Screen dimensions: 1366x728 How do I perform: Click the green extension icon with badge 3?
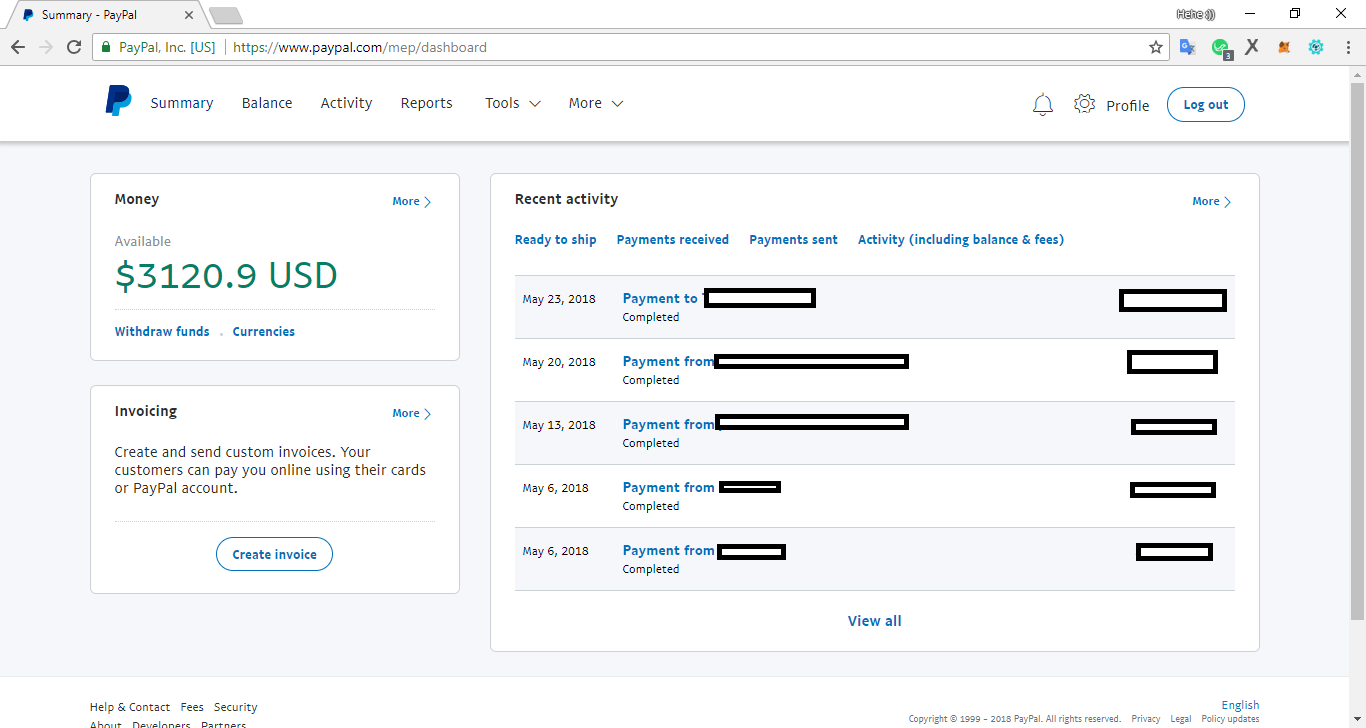pyautogui.click(x=1221, y=48)
